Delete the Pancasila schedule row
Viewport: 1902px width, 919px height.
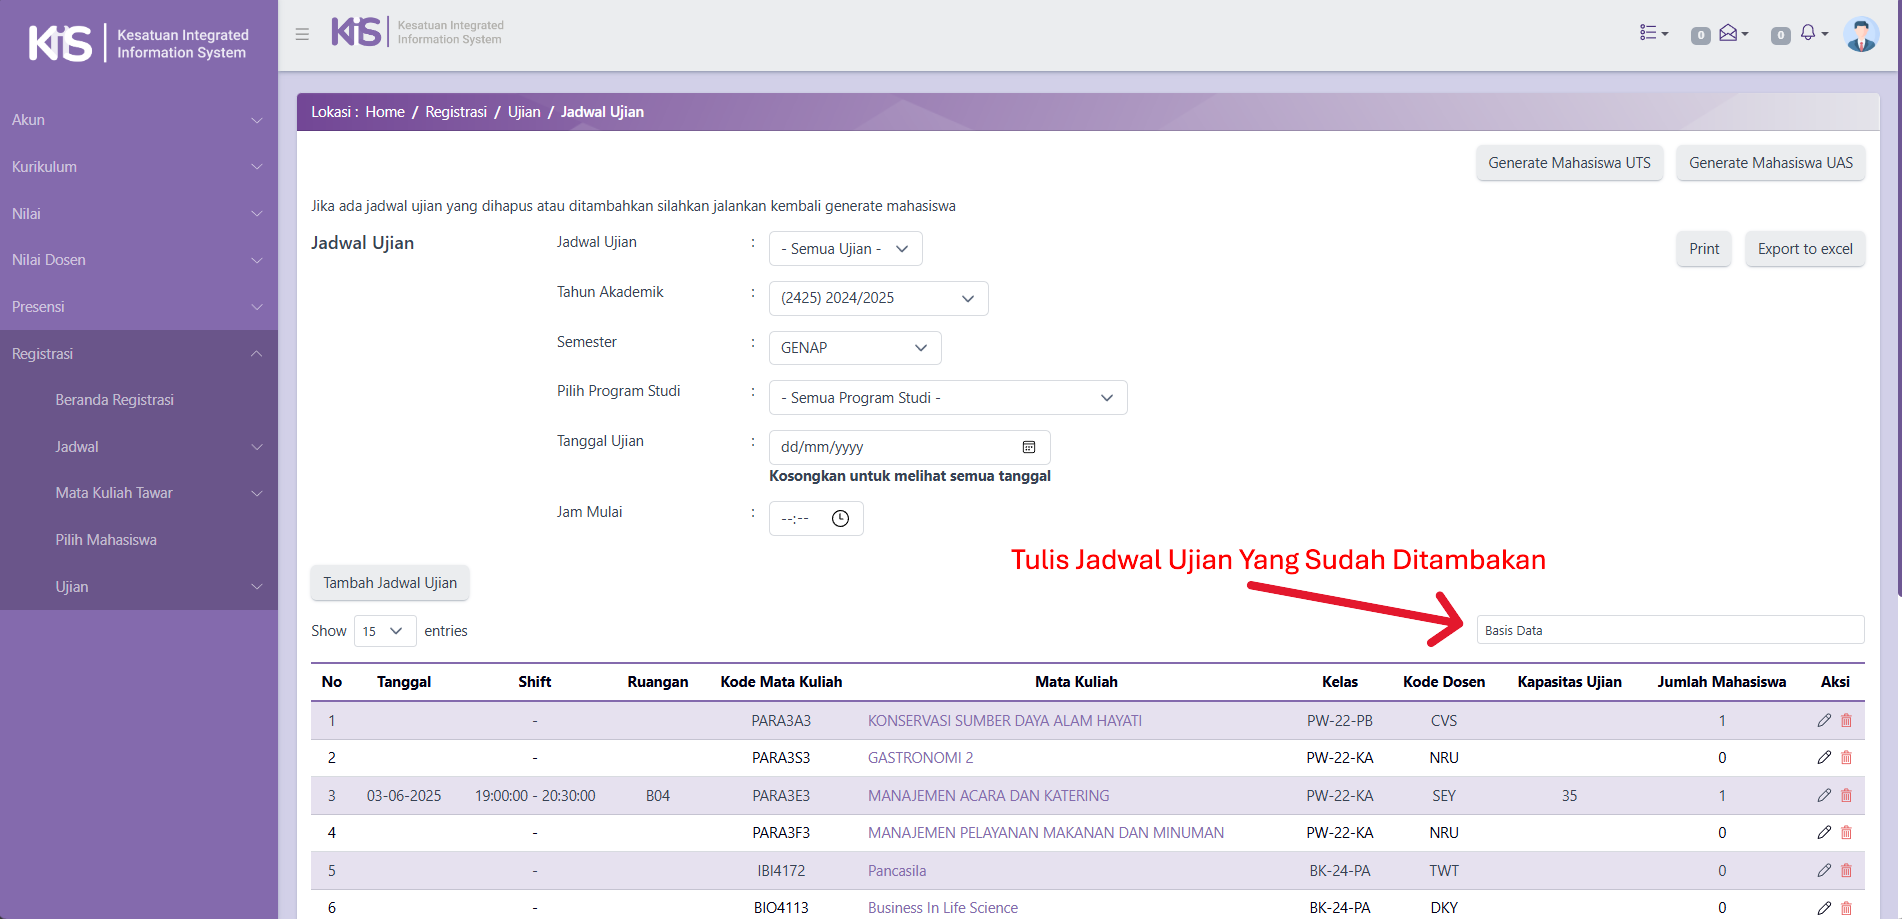(x=1846, y=871)
